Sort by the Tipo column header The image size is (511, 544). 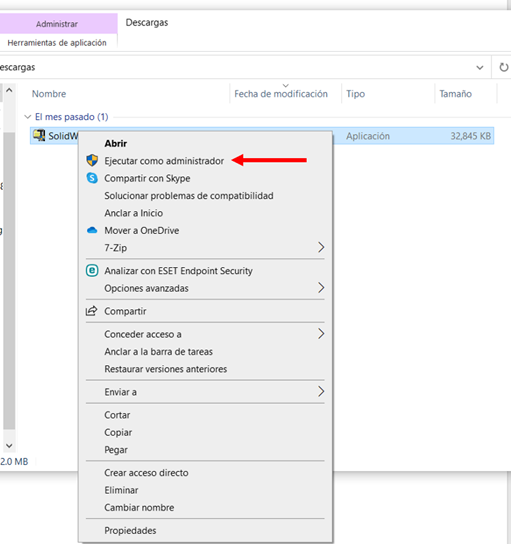coord(355,94)
